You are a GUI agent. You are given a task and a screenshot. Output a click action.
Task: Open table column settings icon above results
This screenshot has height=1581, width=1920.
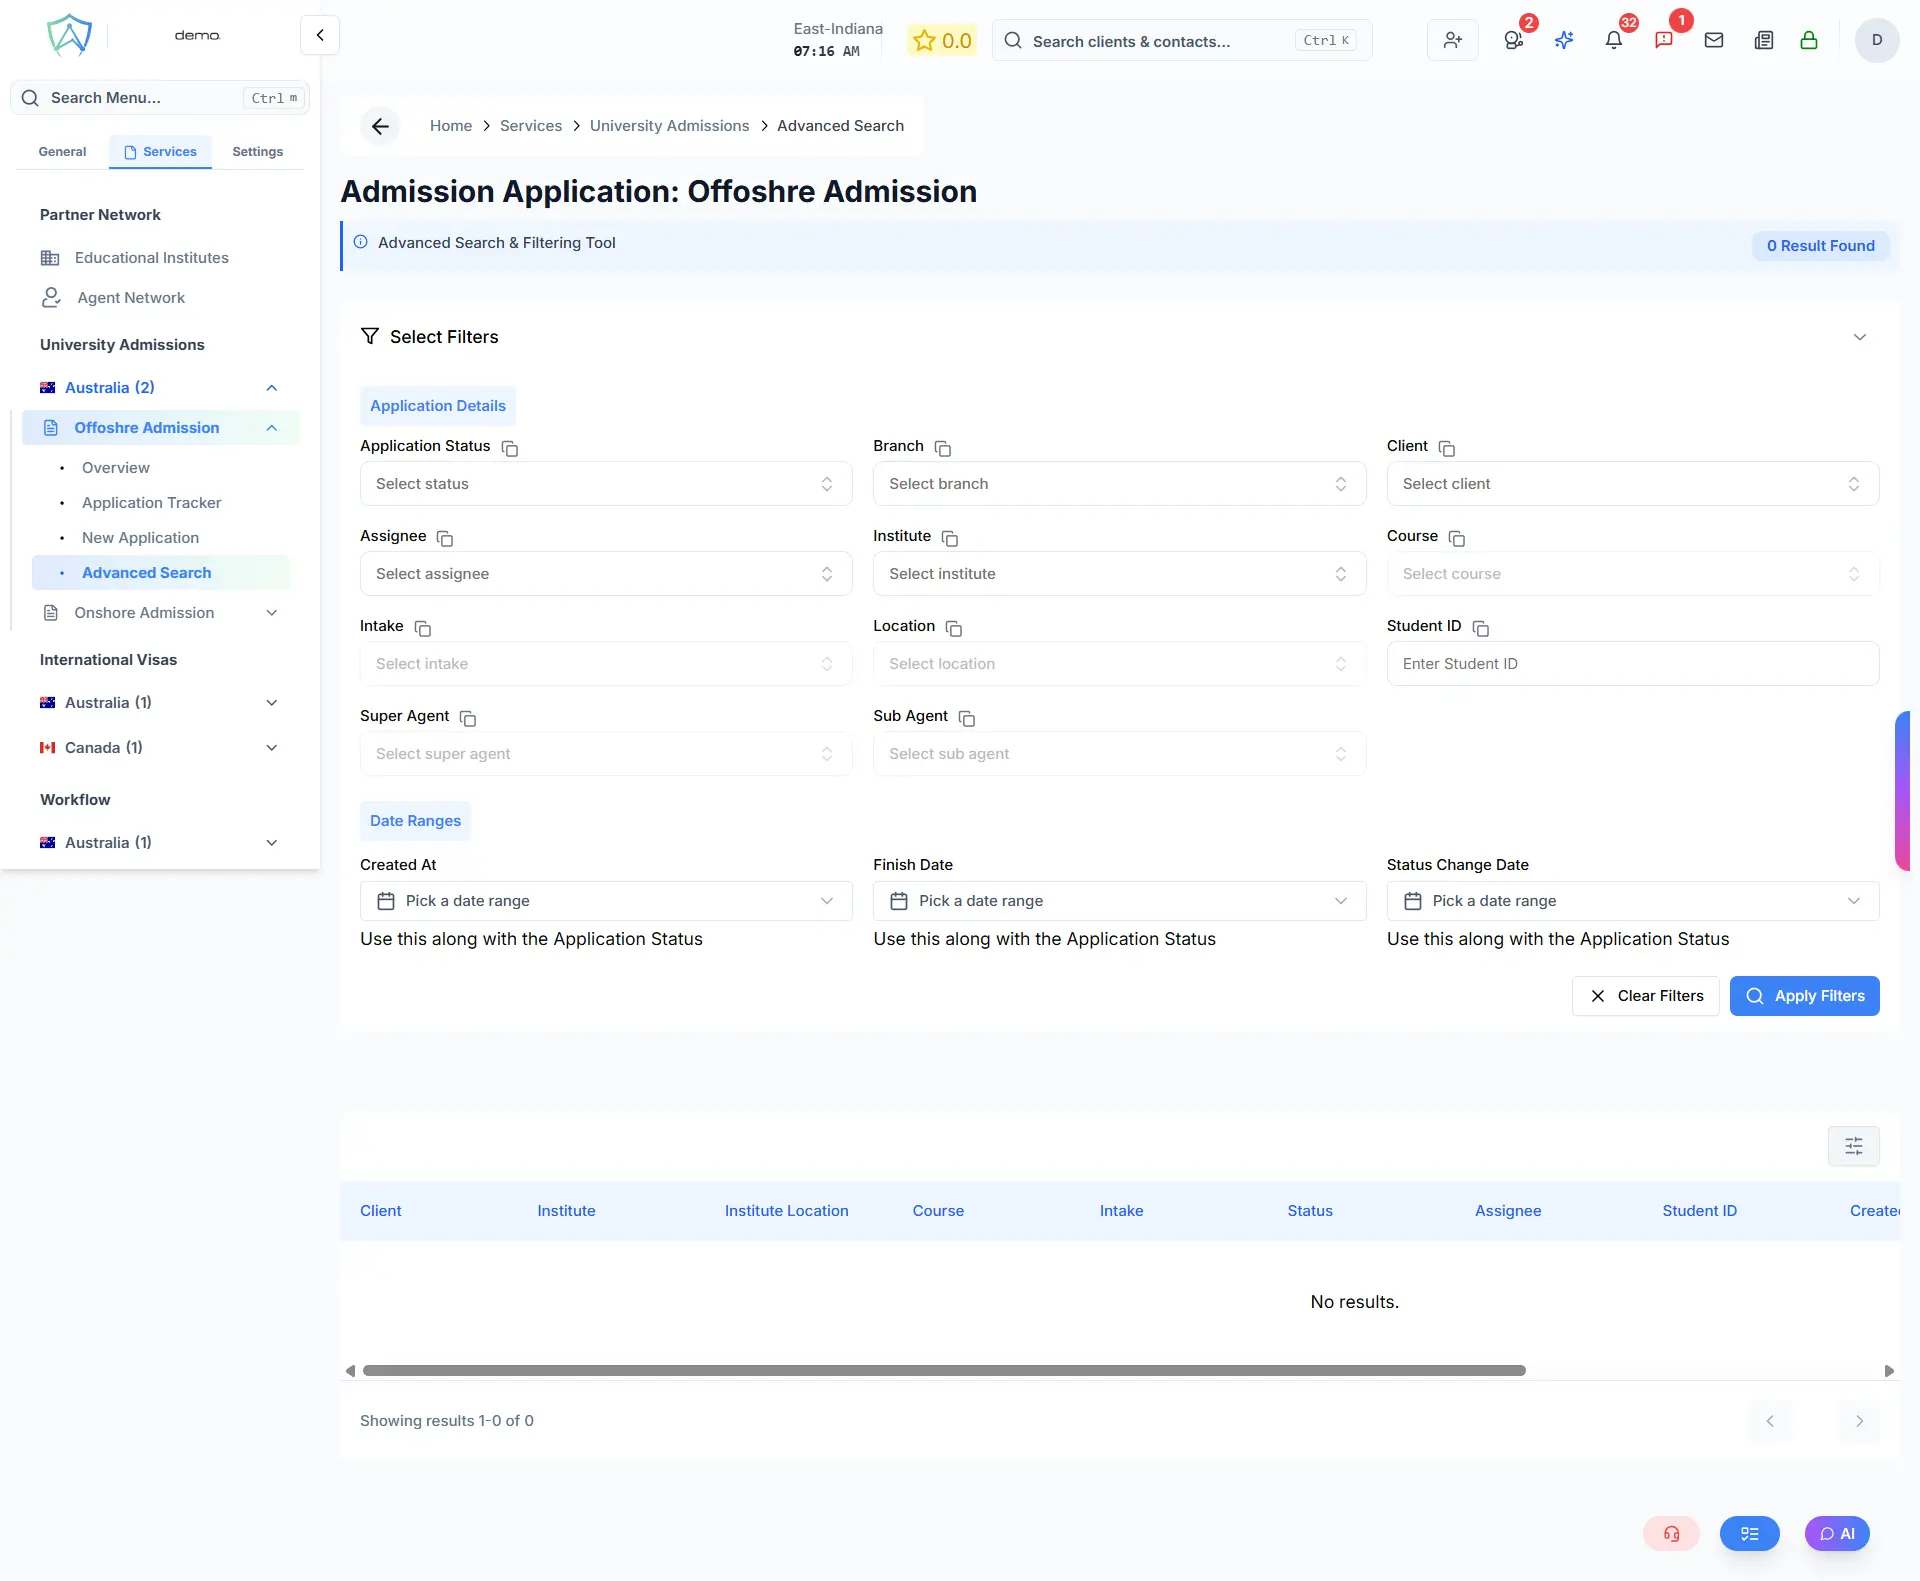(x=1854, y=1145)
